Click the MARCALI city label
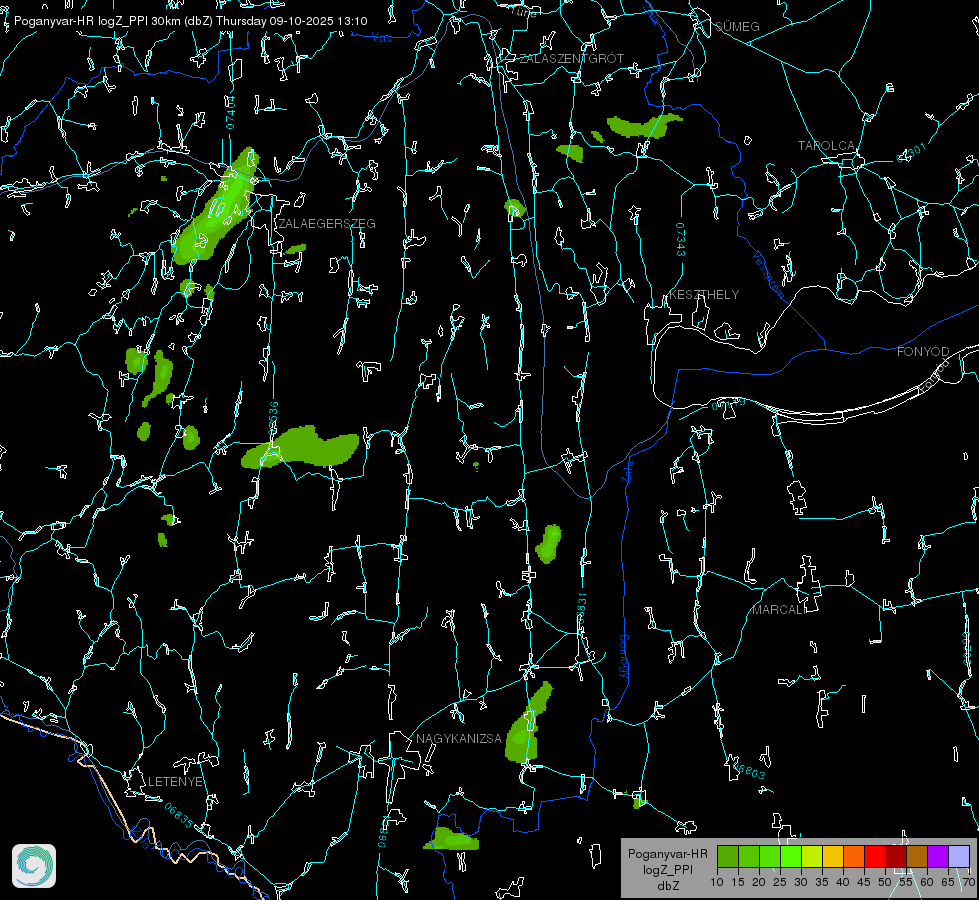 click(778, 610)
